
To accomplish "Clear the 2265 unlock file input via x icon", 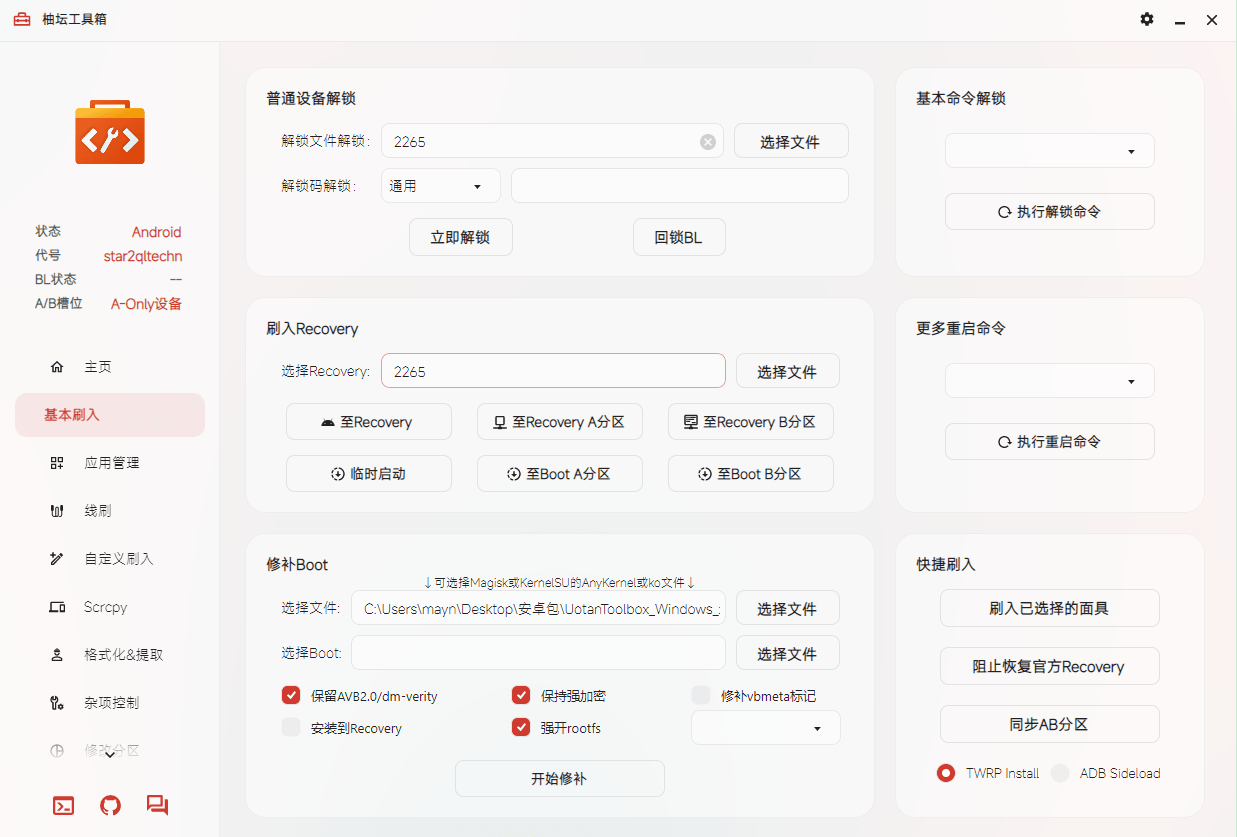I will (x=708, y=141).
